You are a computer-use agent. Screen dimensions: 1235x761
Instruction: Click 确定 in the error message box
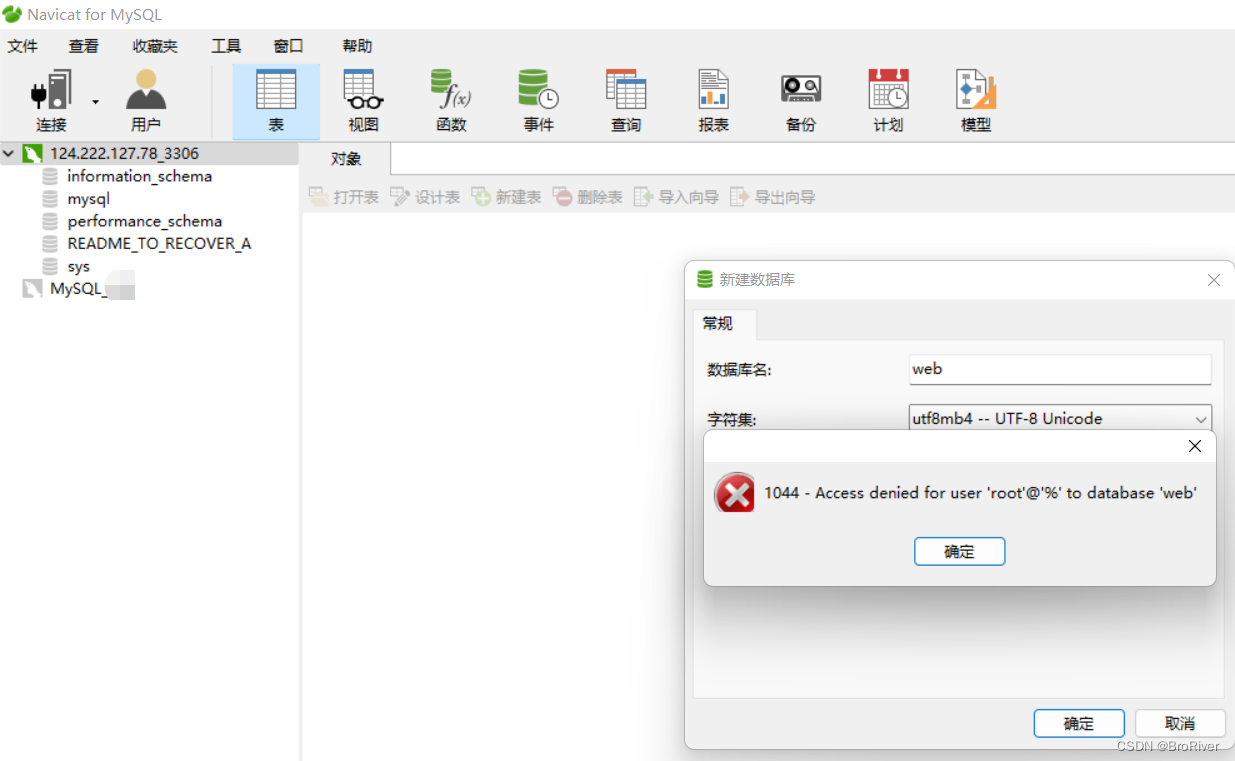pyautogui.click(x=959, y=552)
